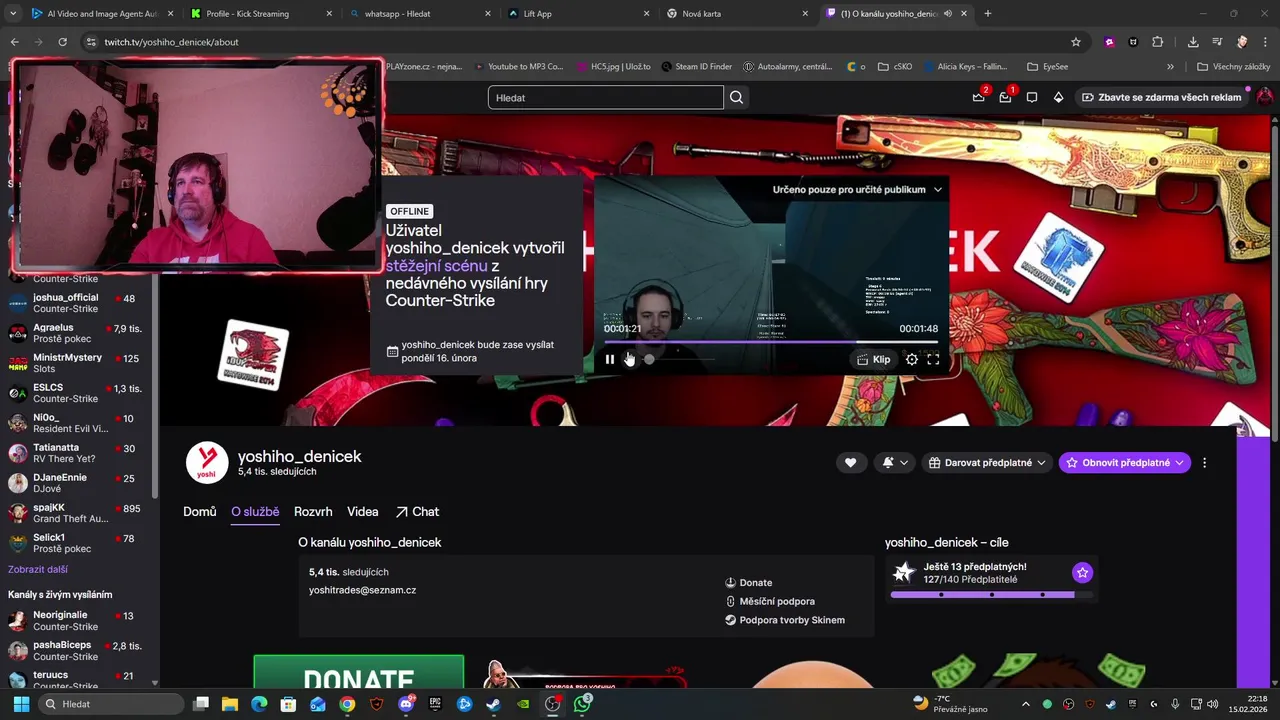Open channel three-dot more options
This screenshot has height=720, width=1280.
1204,462
